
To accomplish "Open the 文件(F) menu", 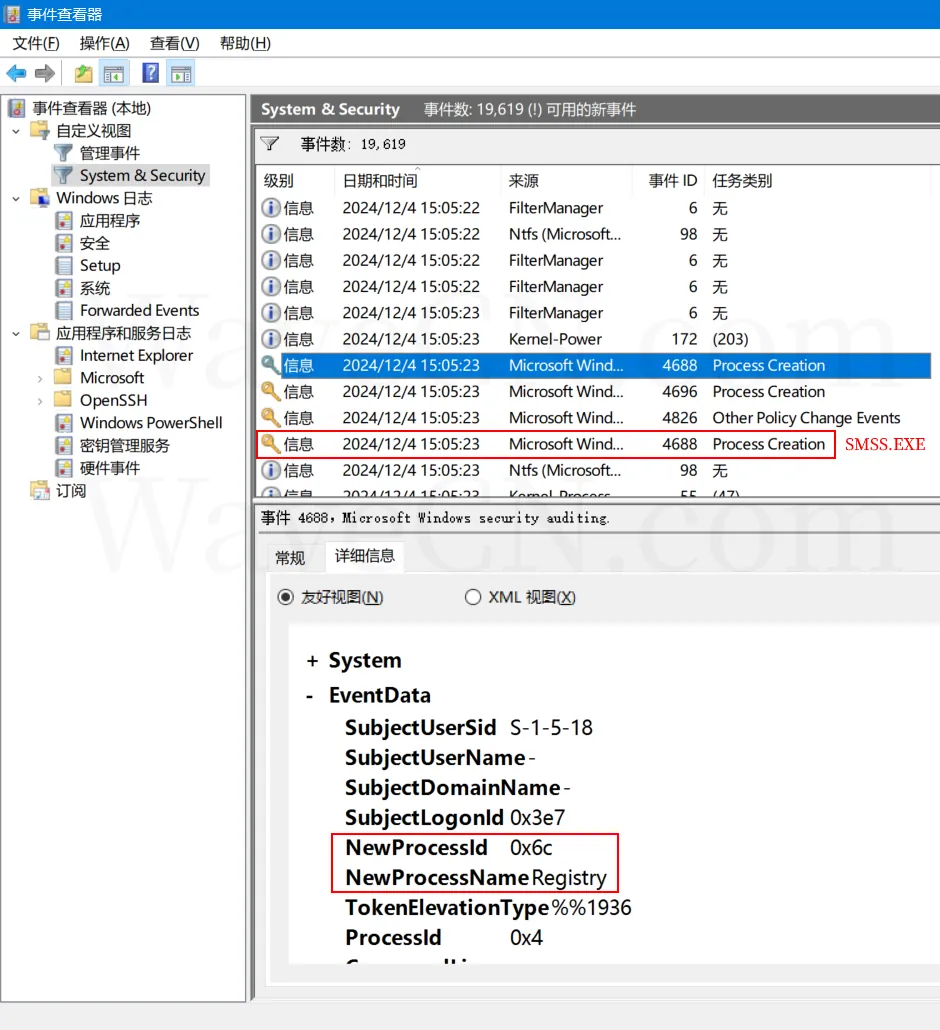I will click(36, 43).
